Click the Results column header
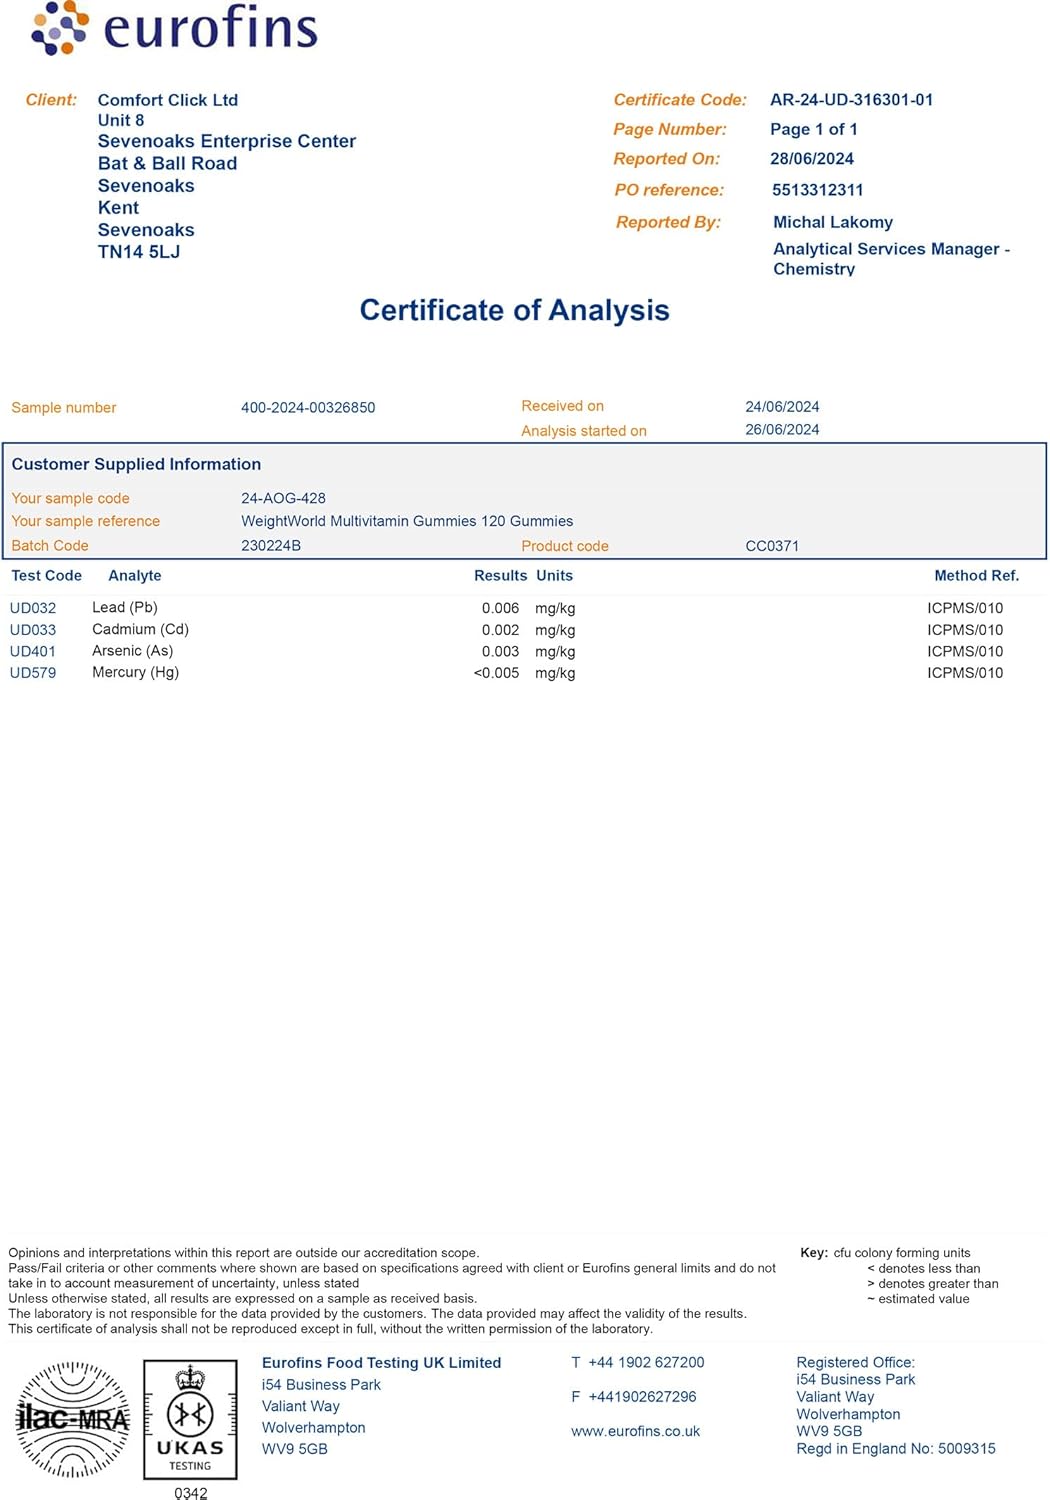Screen dimensions: 1050x1500 [x=500, y=576]
